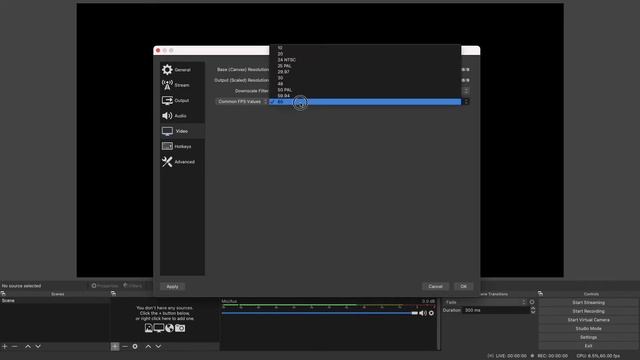Open Advanced settings via tools icon
The height and width of the screenshot is (360, 640).
tap(167, 162)
